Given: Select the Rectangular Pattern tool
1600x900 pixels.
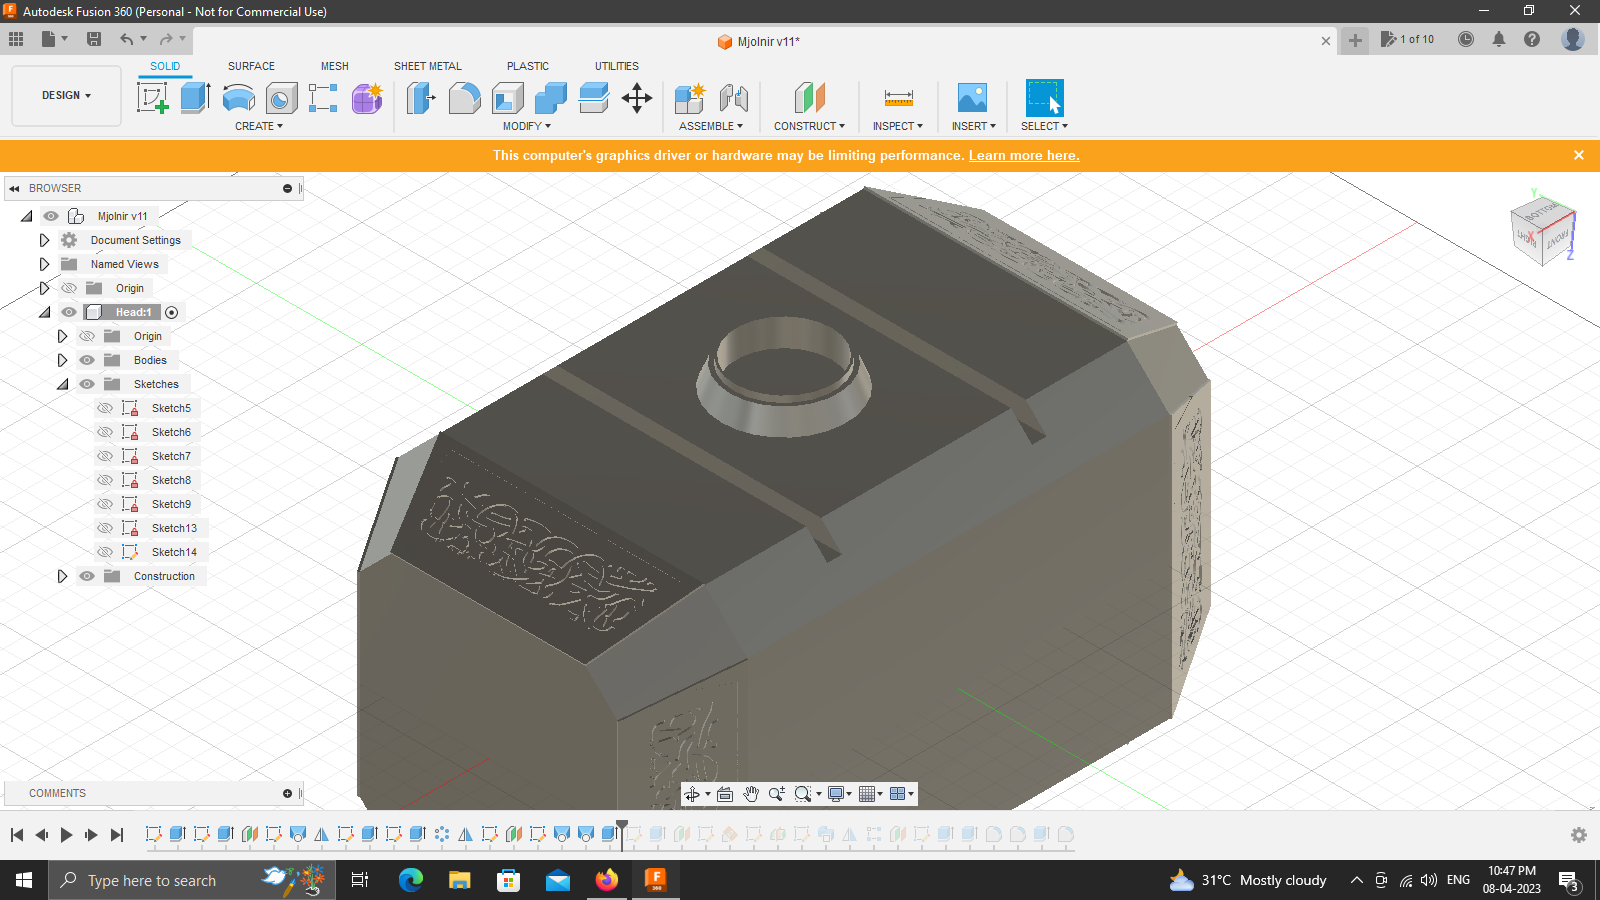Looking at the screenshot, I should click(x=323, y=98).
